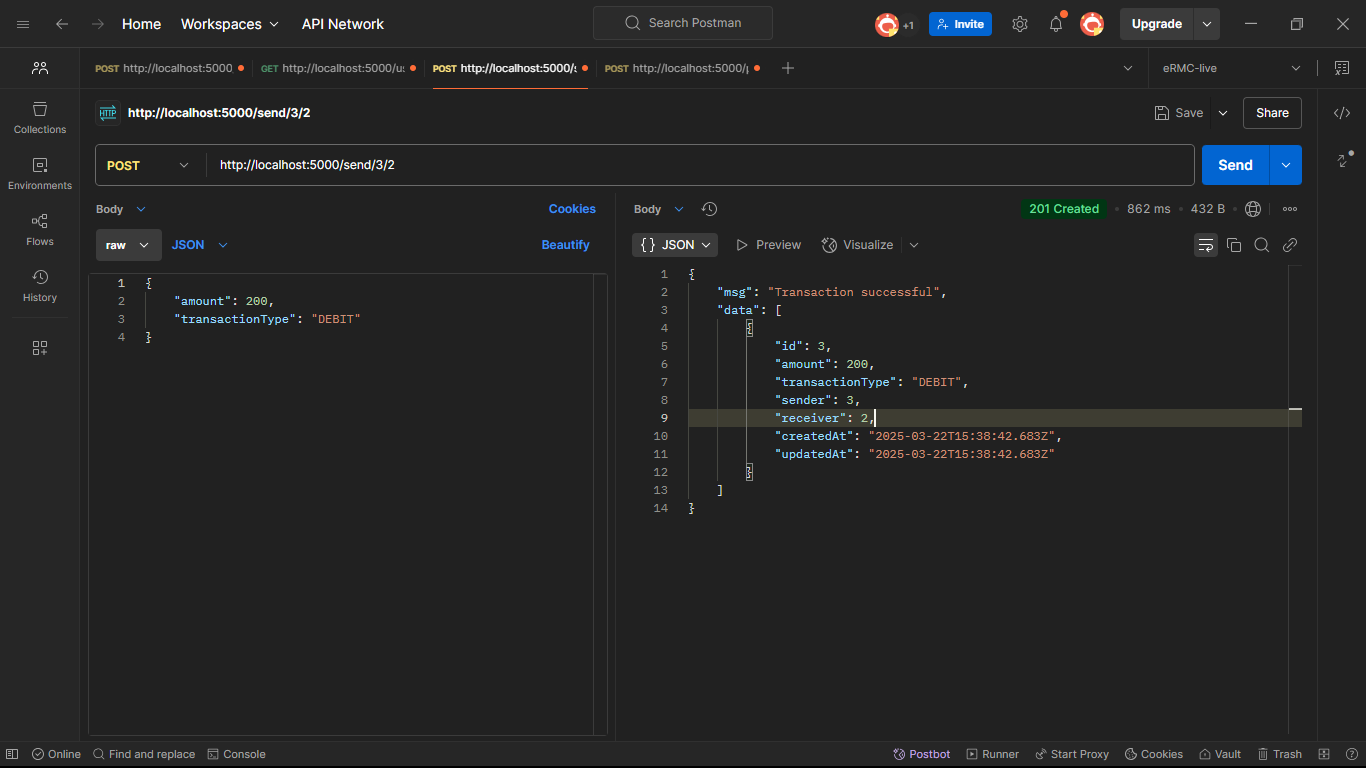Click the Invite button
Screen dimensions: 1366x768
tap(960, 24)
